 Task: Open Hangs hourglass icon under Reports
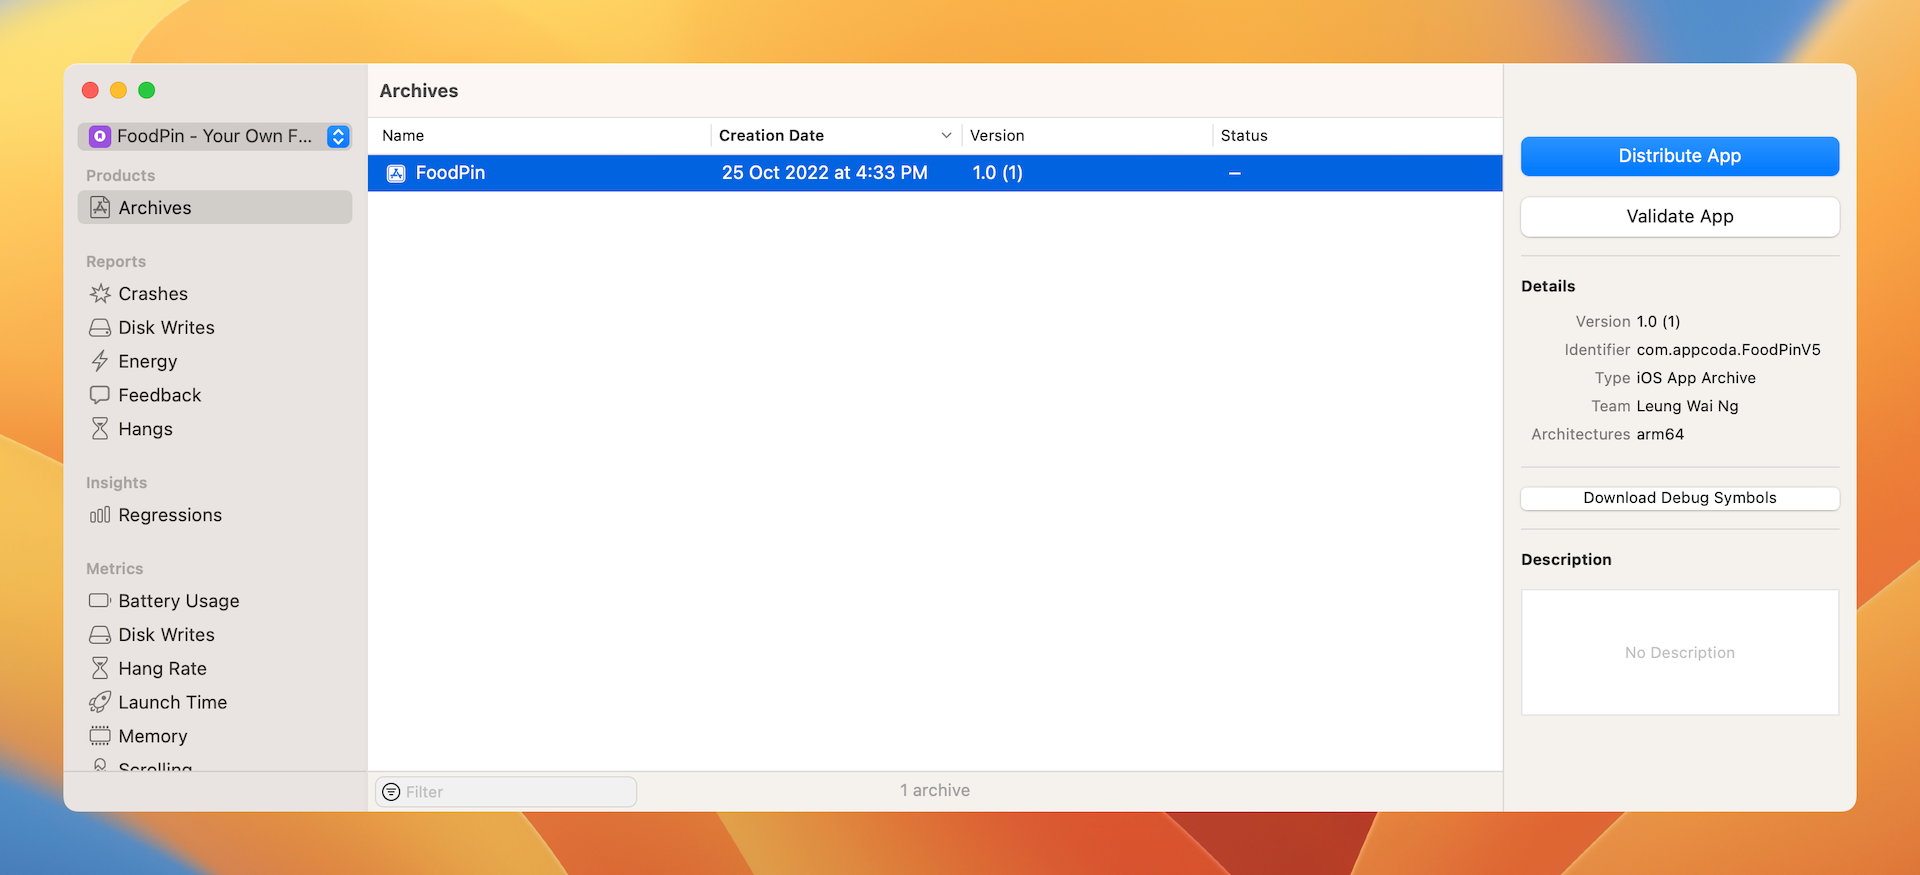[x=100, y=429]
